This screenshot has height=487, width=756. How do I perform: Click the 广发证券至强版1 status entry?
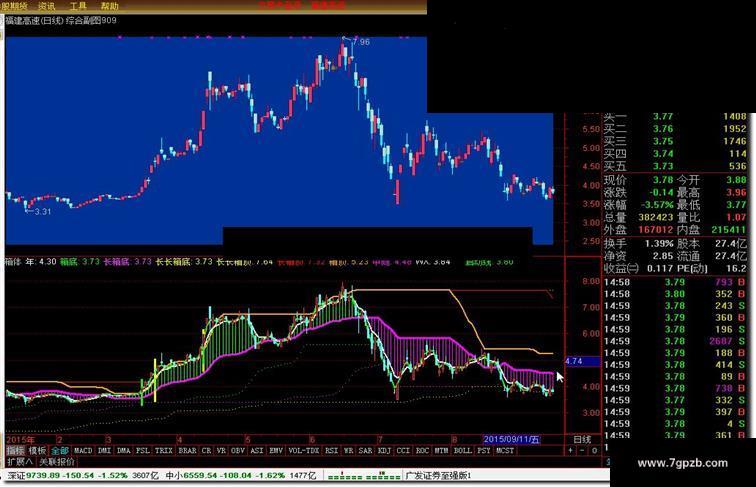[x=438, y=476]
